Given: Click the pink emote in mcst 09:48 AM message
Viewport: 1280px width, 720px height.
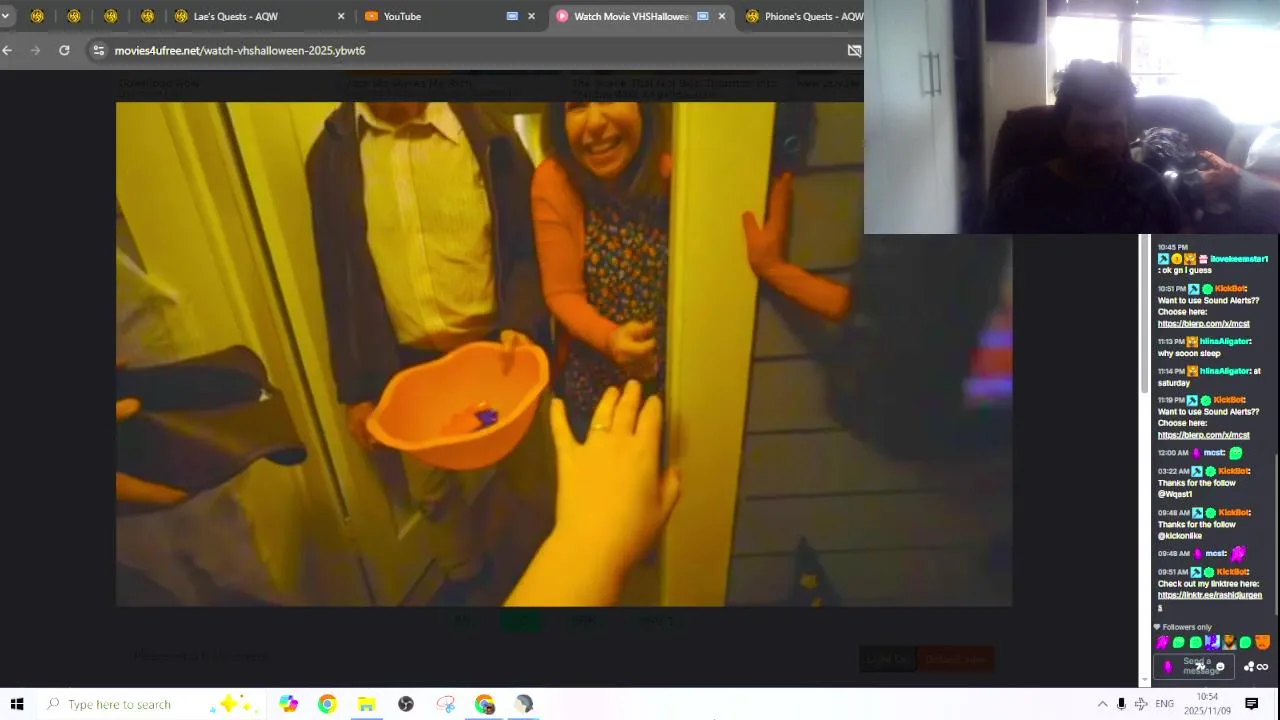Looking at the screenshot, I should pos(1238,553).
